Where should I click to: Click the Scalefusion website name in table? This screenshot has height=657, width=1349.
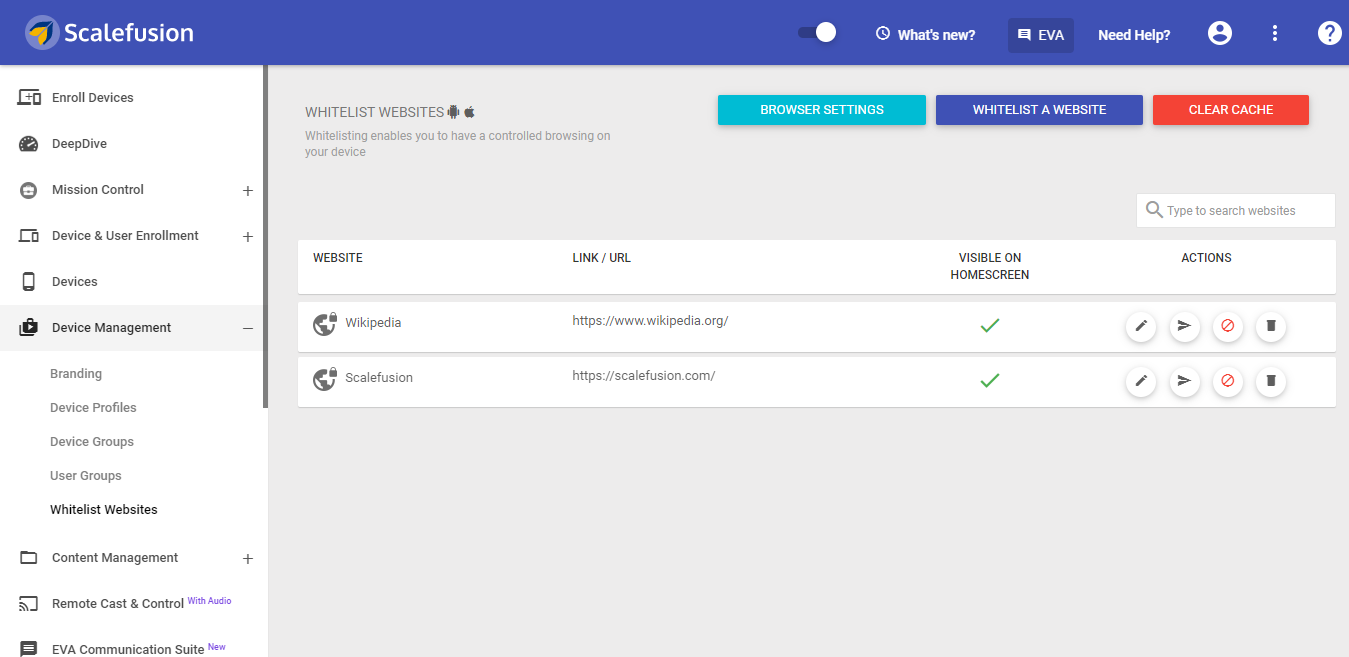click(x=379, y=378)
